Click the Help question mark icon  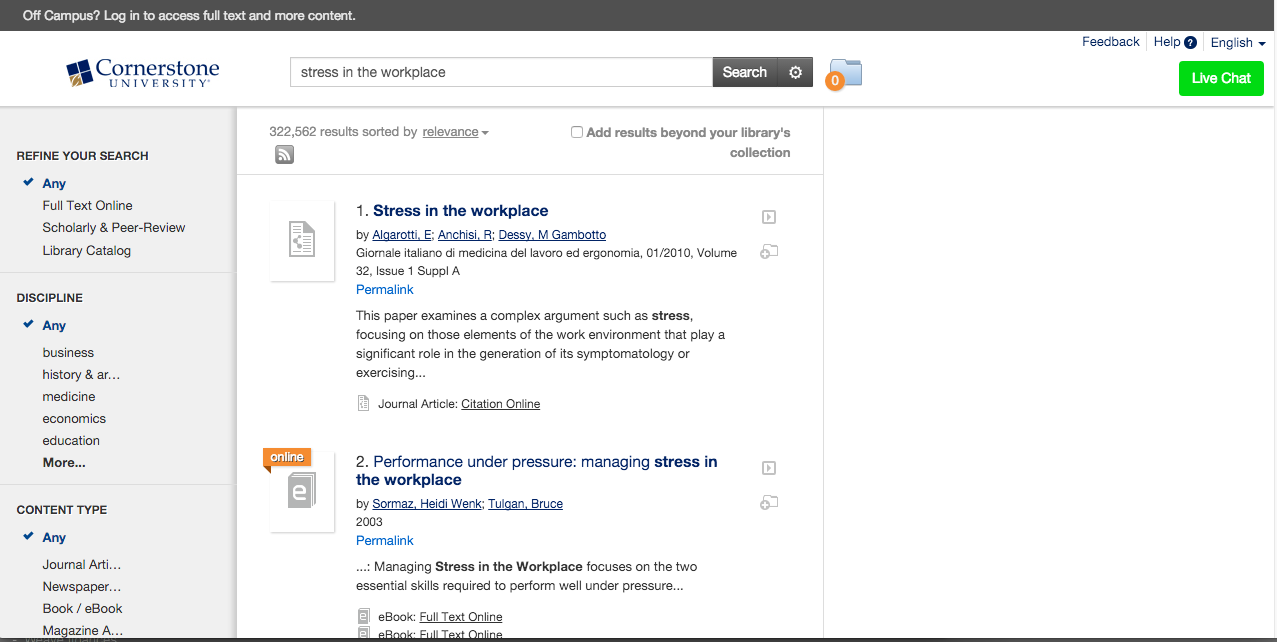[1190, 43]
